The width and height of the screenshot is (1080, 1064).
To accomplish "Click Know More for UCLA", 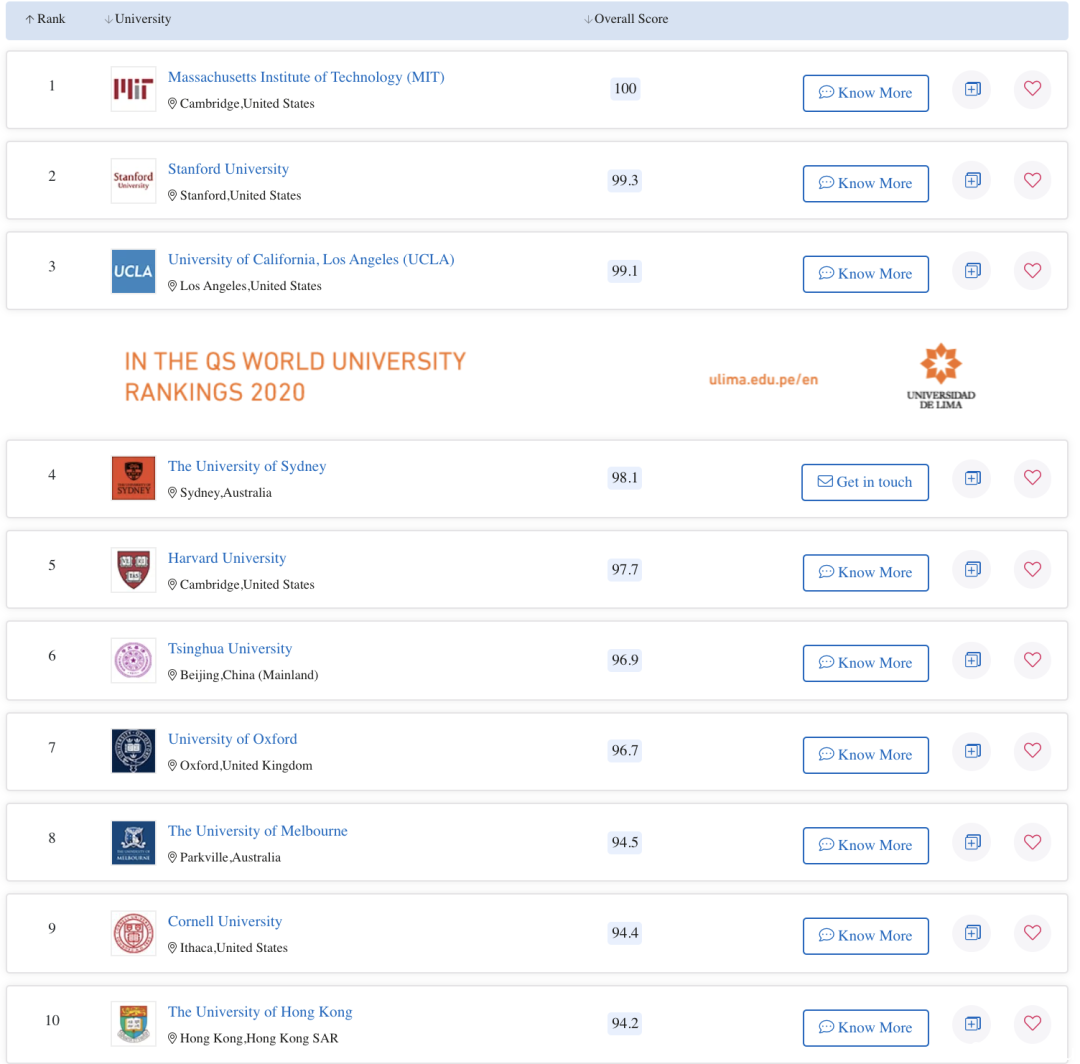I will [865, 274].
